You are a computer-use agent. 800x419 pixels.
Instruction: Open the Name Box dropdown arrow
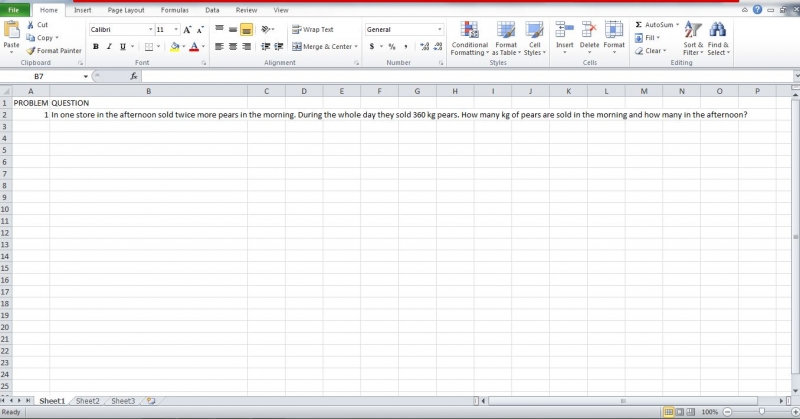coord(85,76)
